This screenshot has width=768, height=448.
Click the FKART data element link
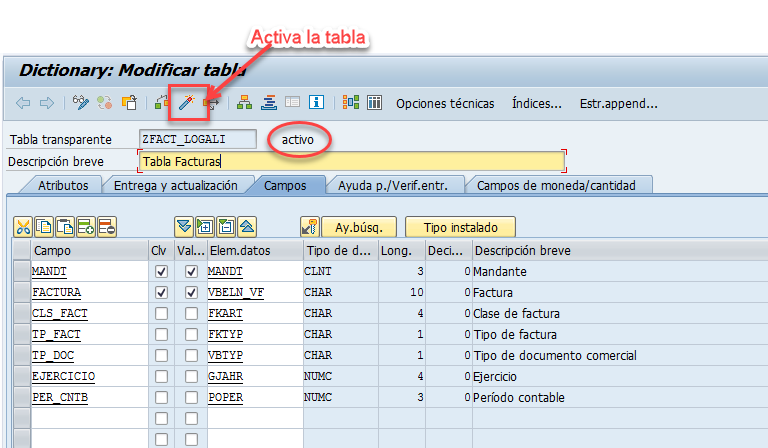[x=225, y=313]
